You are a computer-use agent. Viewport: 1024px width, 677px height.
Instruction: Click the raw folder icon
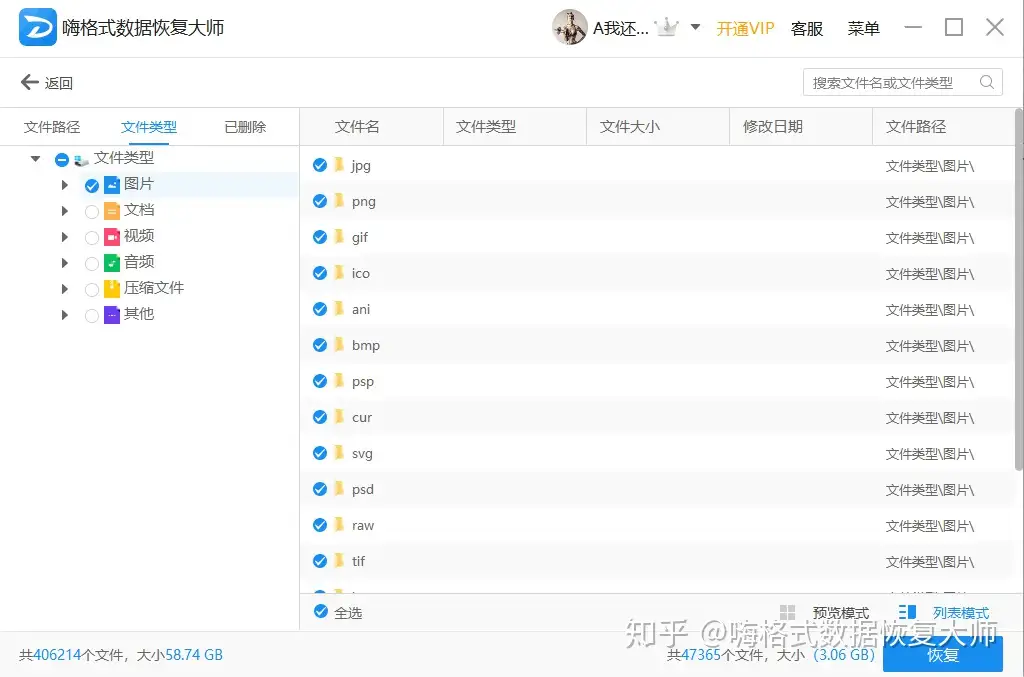pyautogui.click(x=339, y=524)
